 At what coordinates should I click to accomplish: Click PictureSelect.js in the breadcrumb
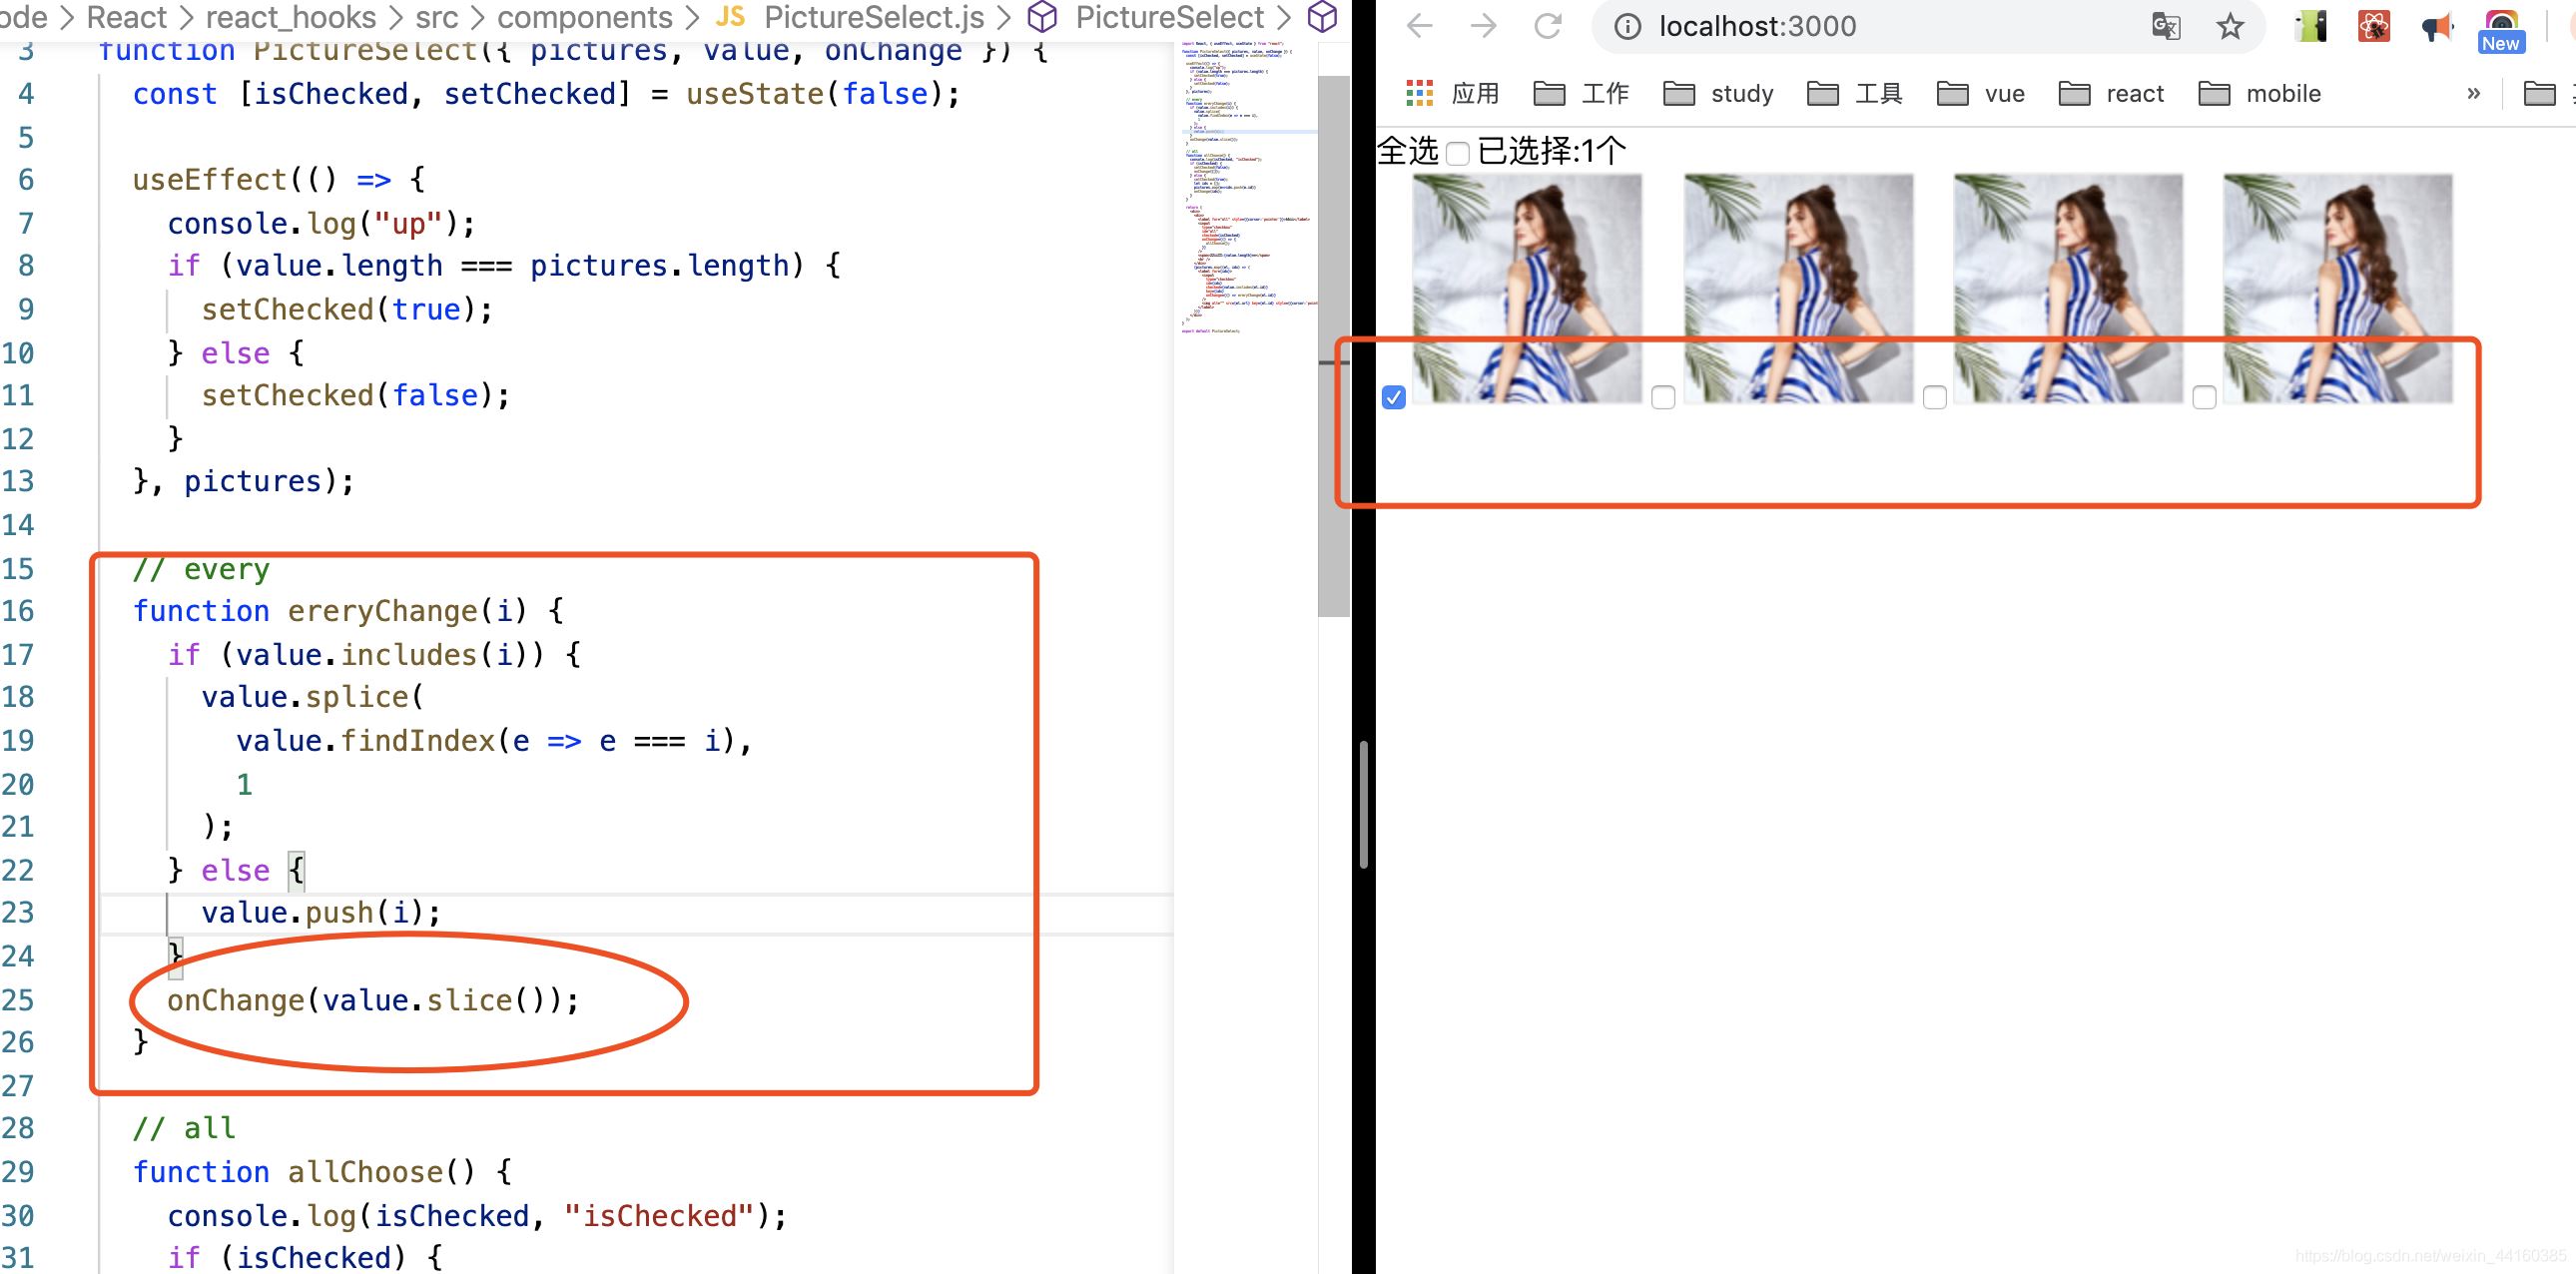[x=872, y=17]
